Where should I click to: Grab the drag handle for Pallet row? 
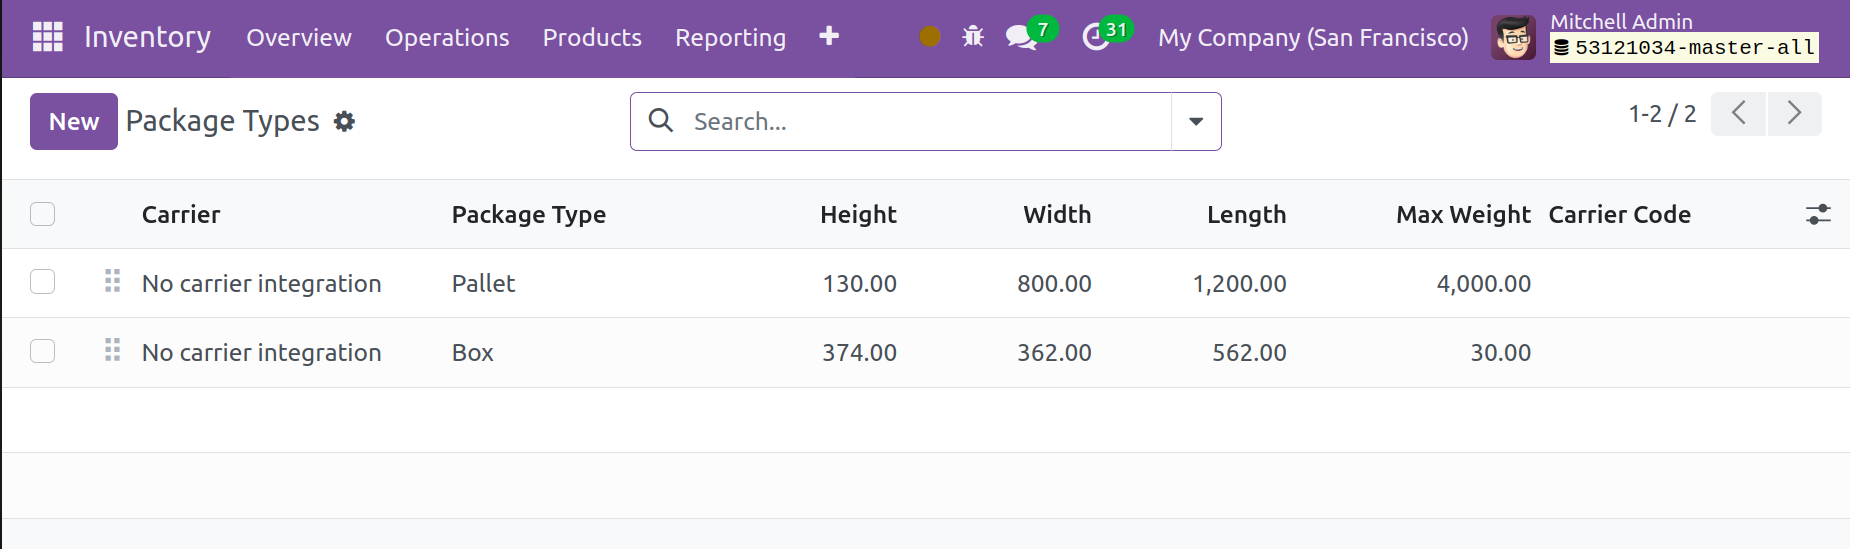(x=112, y=282)
